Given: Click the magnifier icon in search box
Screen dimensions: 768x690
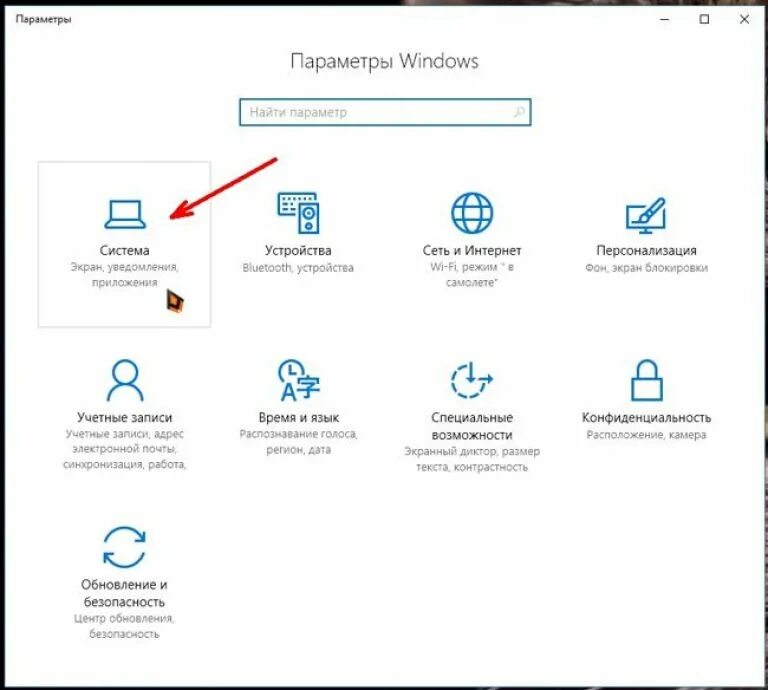Looking at the screenshot, I should pos(519,112).
